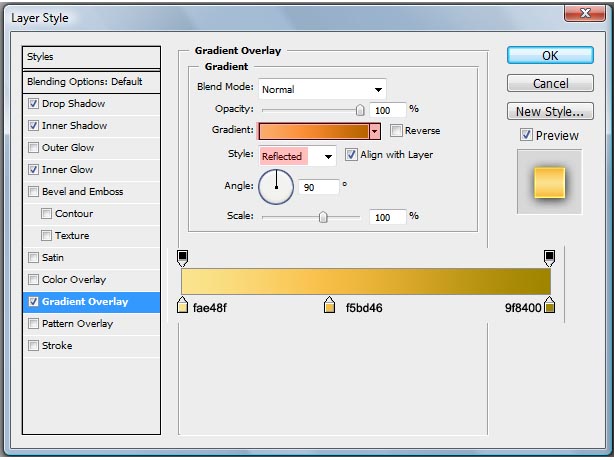615x460 pixels.
Task: Click the style preview thumbnail
Action: 549,182
